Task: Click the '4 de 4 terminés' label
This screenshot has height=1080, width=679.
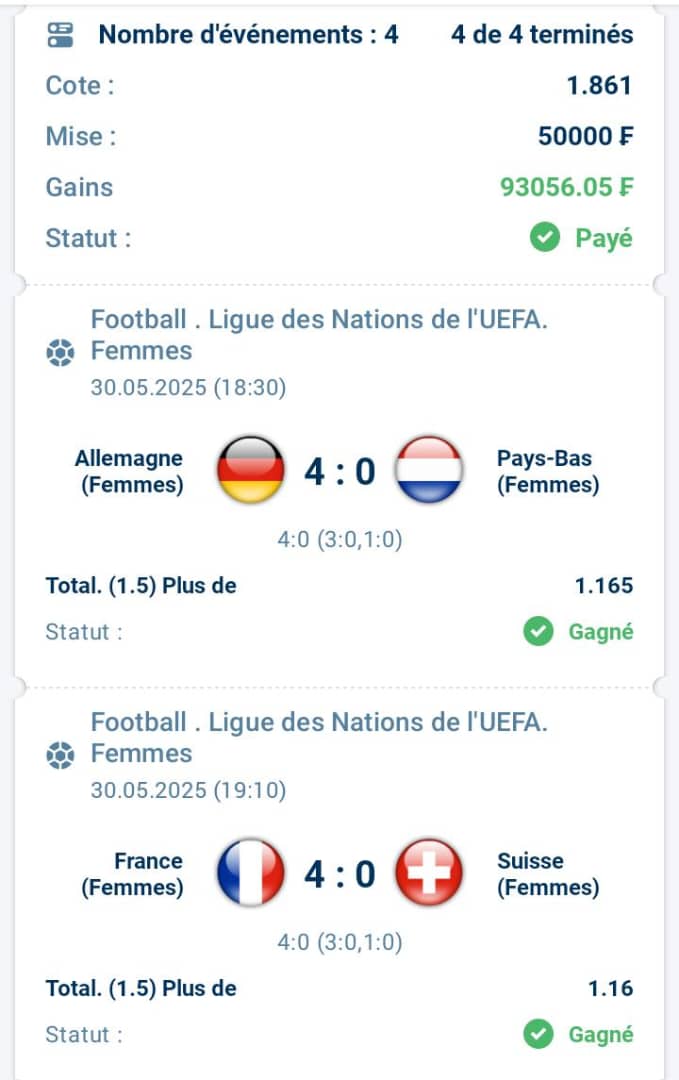Action: point(542,34)
